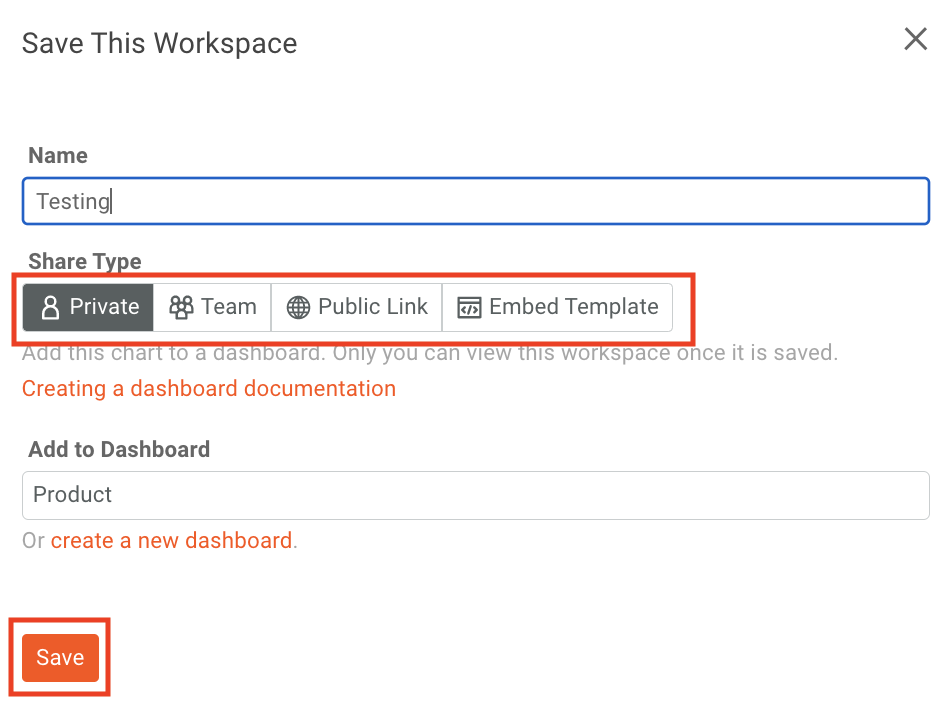Click the Save This Workspace title
The height and width of the screenshot is (702, 946).
coord(159,44)
